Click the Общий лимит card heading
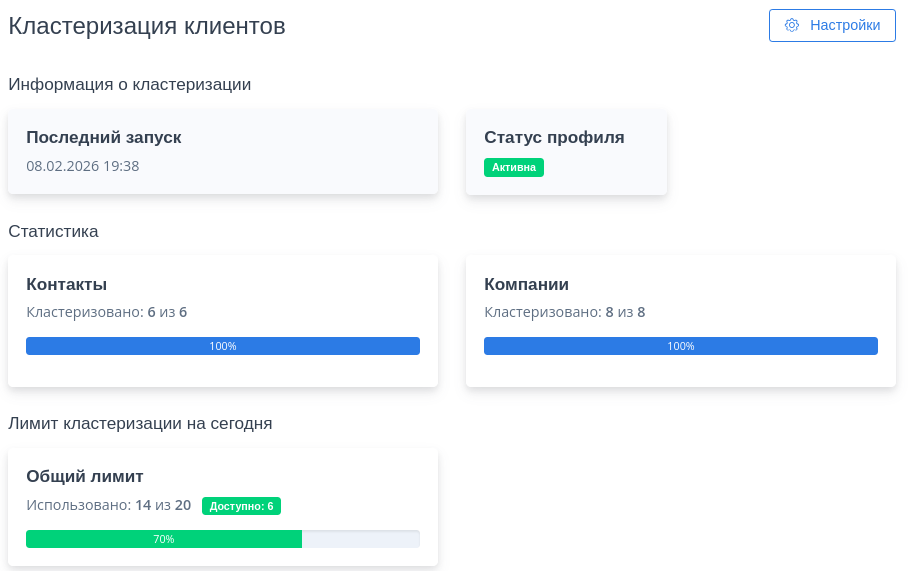910x571 pixels. (x=85, y=476)
